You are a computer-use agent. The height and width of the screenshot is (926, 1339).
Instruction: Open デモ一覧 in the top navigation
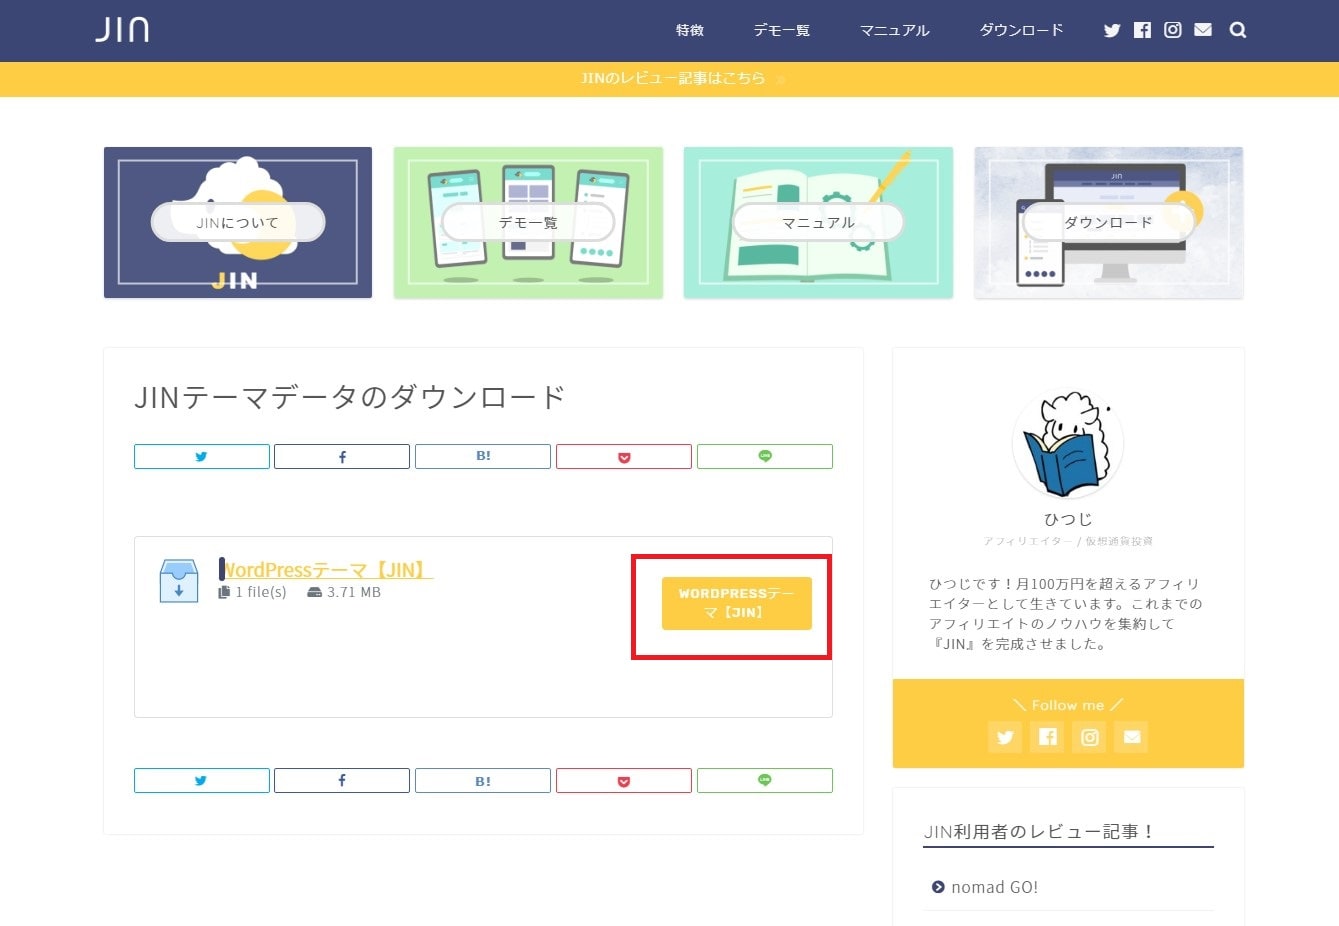782,30
